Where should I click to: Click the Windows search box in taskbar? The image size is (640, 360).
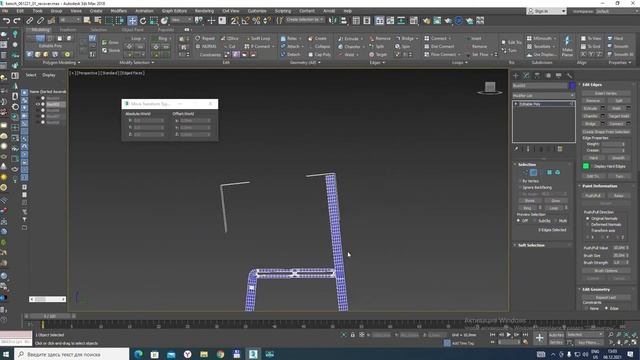[x=72, y=354]
